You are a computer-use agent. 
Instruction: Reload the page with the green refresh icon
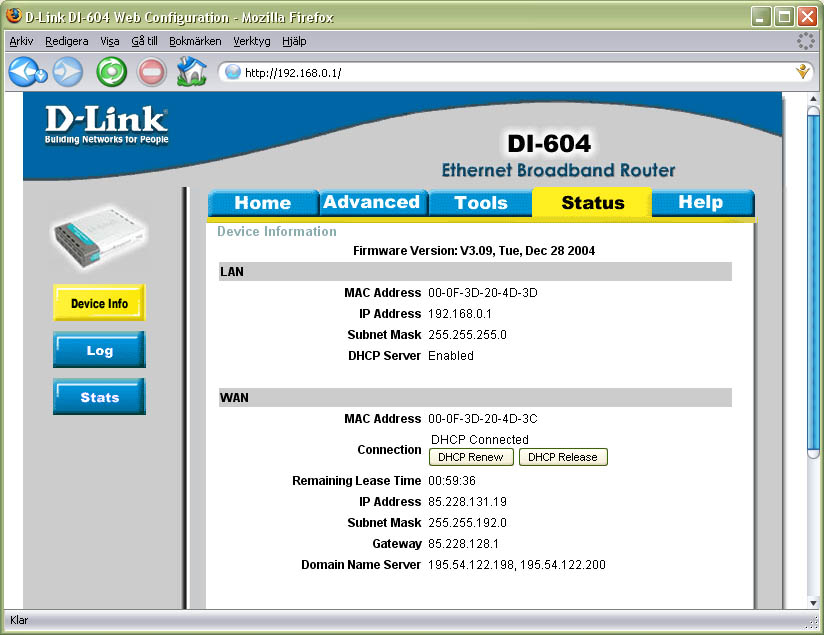tap(111, 72)
